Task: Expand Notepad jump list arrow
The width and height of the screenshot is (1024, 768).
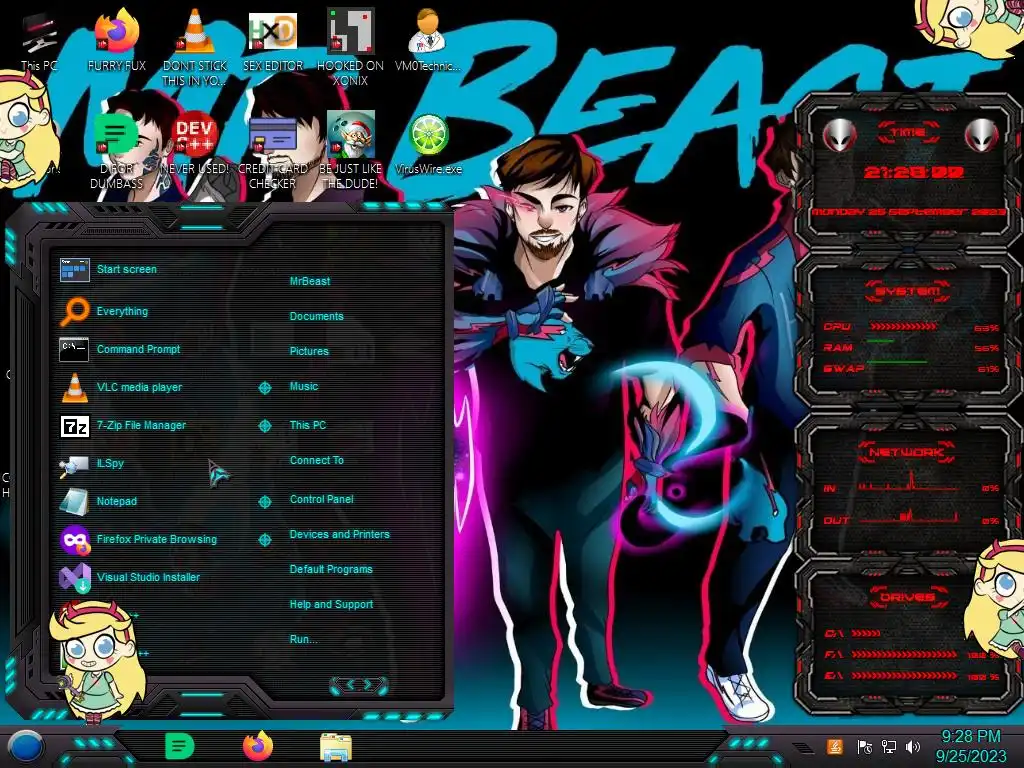Action: (x=264, y=502)
